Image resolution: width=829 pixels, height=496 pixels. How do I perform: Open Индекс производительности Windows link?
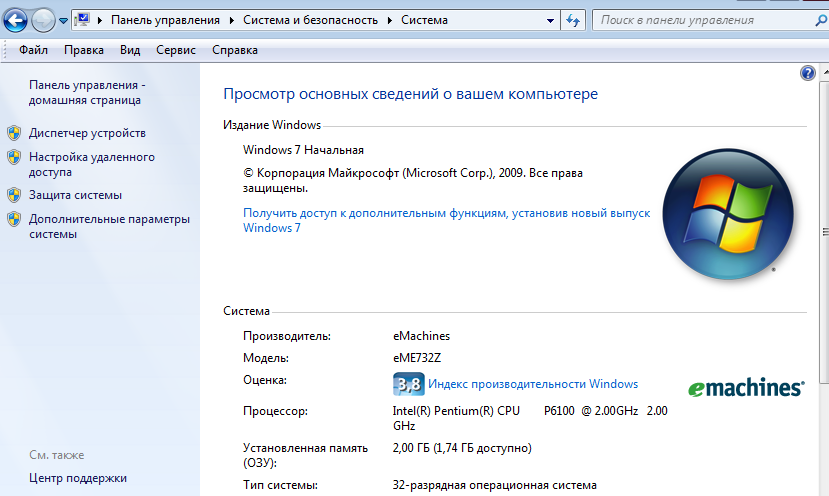point(533,384)
